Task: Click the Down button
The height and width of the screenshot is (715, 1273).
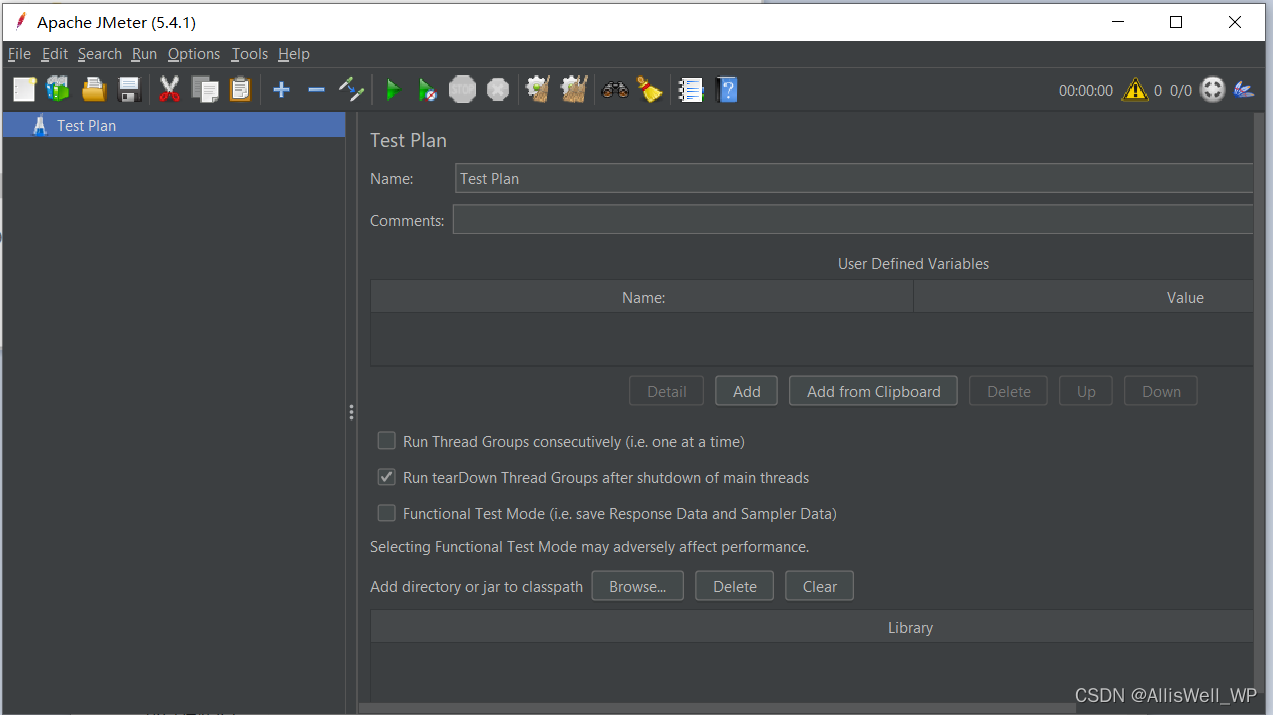Action: [1161, 392]
